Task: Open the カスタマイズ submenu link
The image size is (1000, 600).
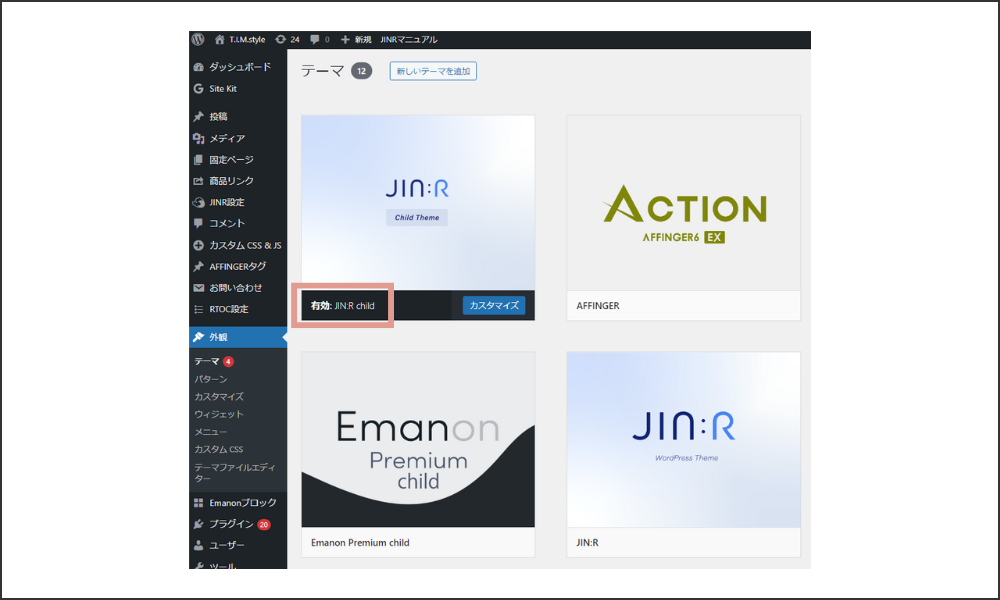Action: 219,397
